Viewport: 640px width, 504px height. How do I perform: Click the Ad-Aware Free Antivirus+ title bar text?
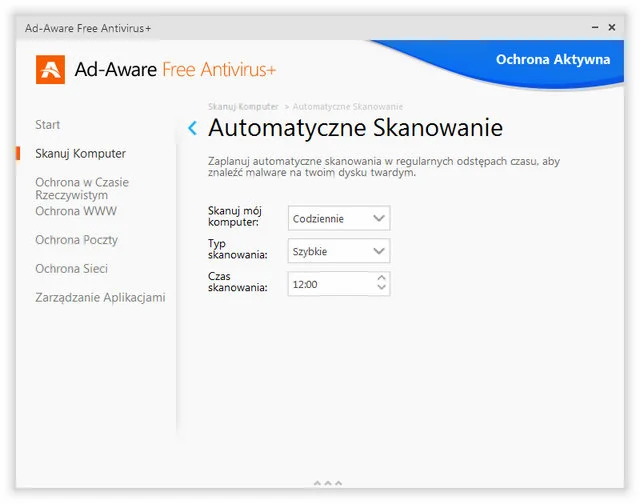pyautogui.click(x=88, y=28)
